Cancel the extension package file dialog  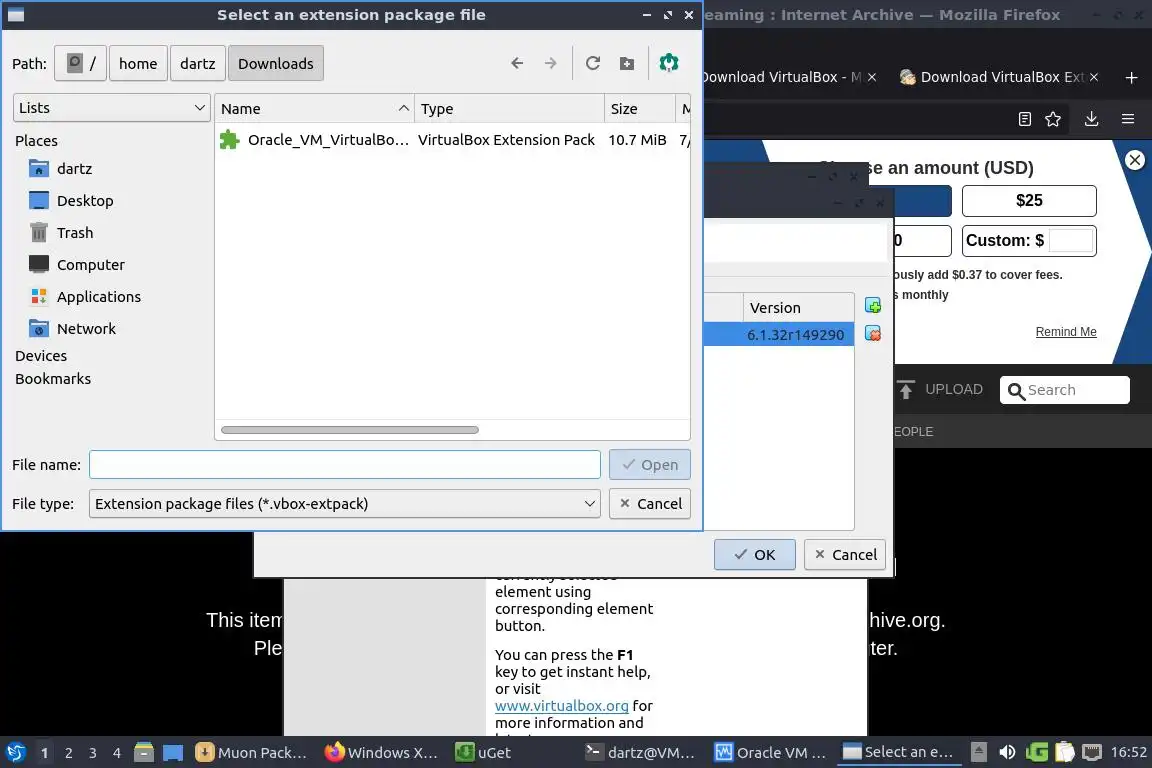coord(649,503)
